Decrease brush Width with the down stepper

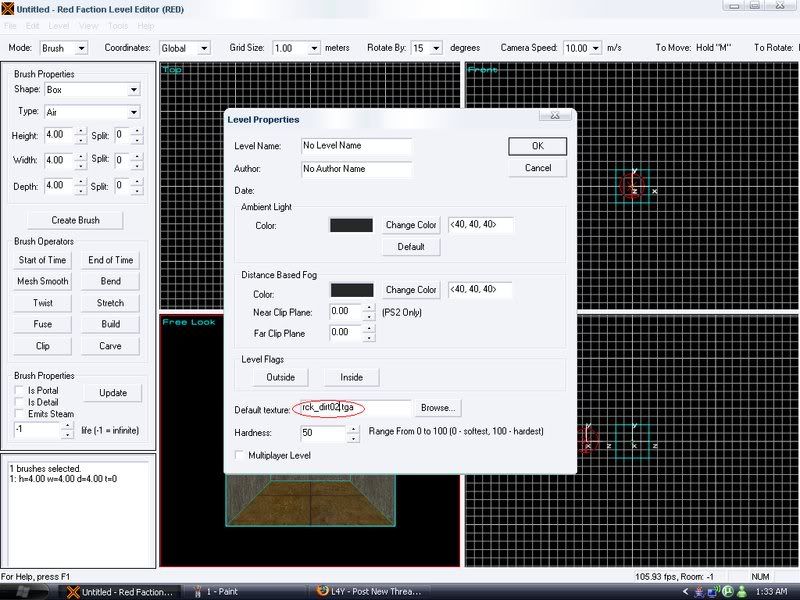[x=81, y=165]
